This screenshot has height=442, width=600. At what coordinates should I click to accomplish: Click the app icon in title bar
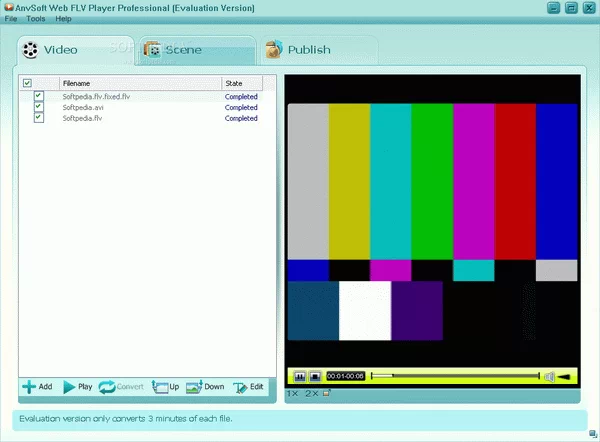(x=8, y=7)
